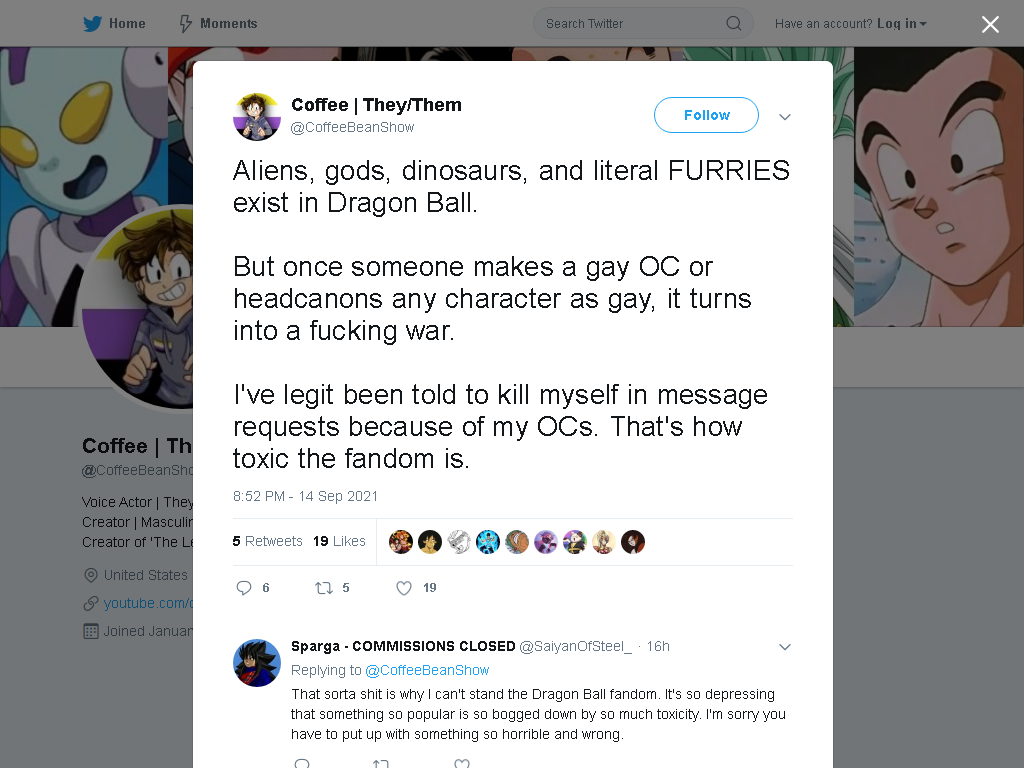Expand the tweet options chevron next to Follow
The height and width of the screenshot is (768, 1024).
pos(785,117)
